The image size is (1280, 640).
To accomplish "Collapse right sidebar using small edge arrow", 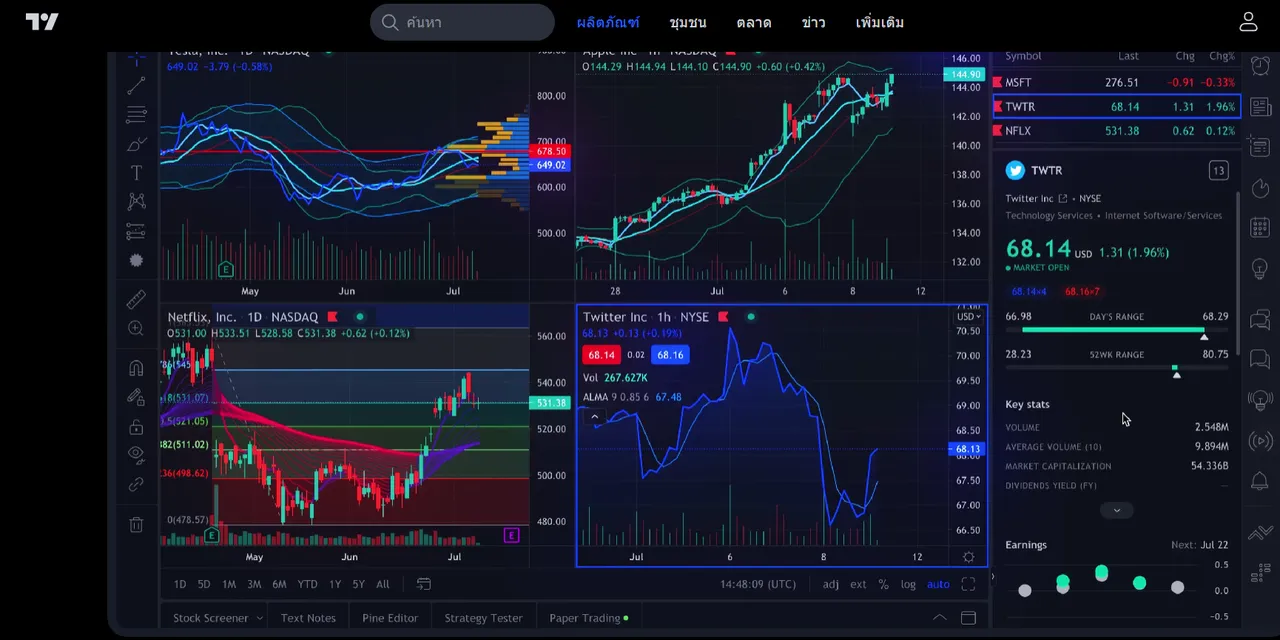I will [991, 576].
